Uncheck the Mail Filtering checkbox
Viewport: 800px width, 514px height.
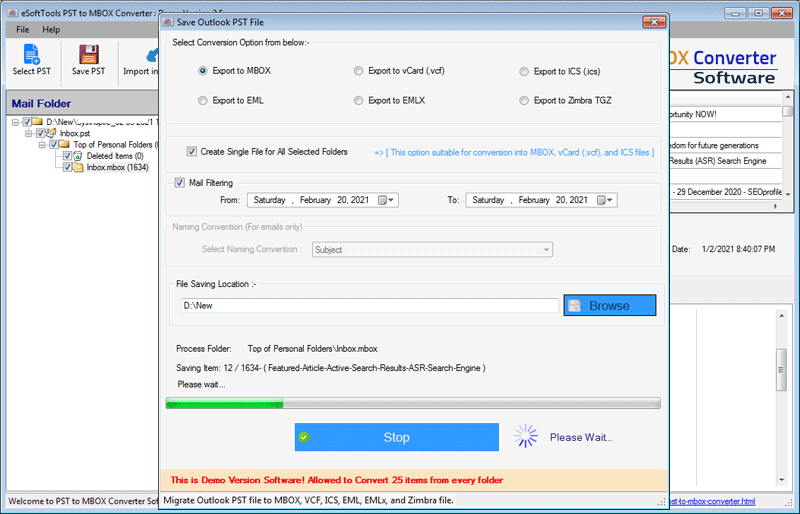coord(180,183)
